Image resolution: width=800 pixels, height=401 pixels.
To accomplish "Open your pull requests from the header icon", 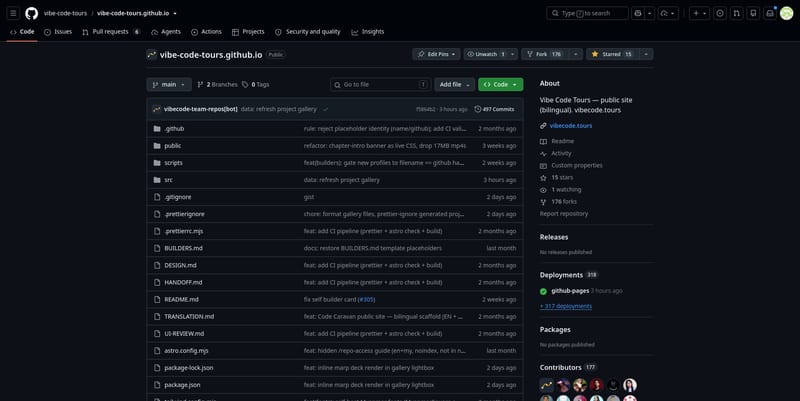I will click(x=737, y=13).
